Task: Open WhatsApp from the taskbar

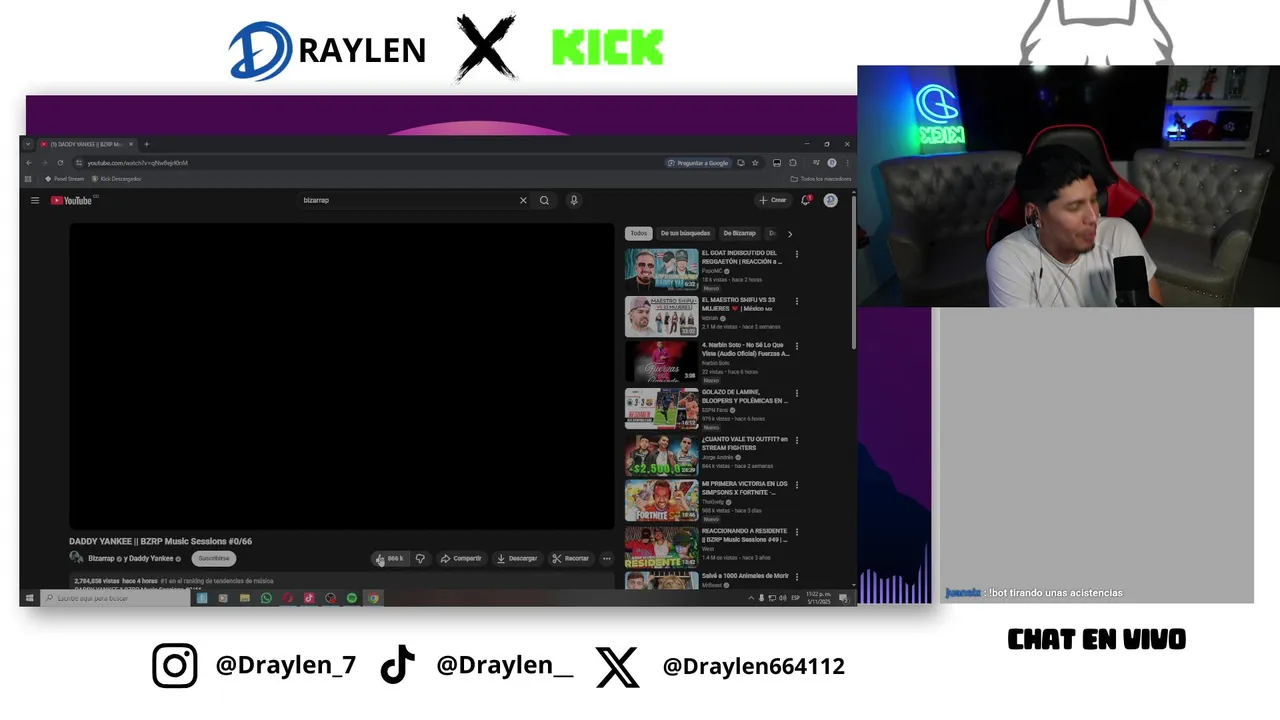Action: [x=266, y=598]
